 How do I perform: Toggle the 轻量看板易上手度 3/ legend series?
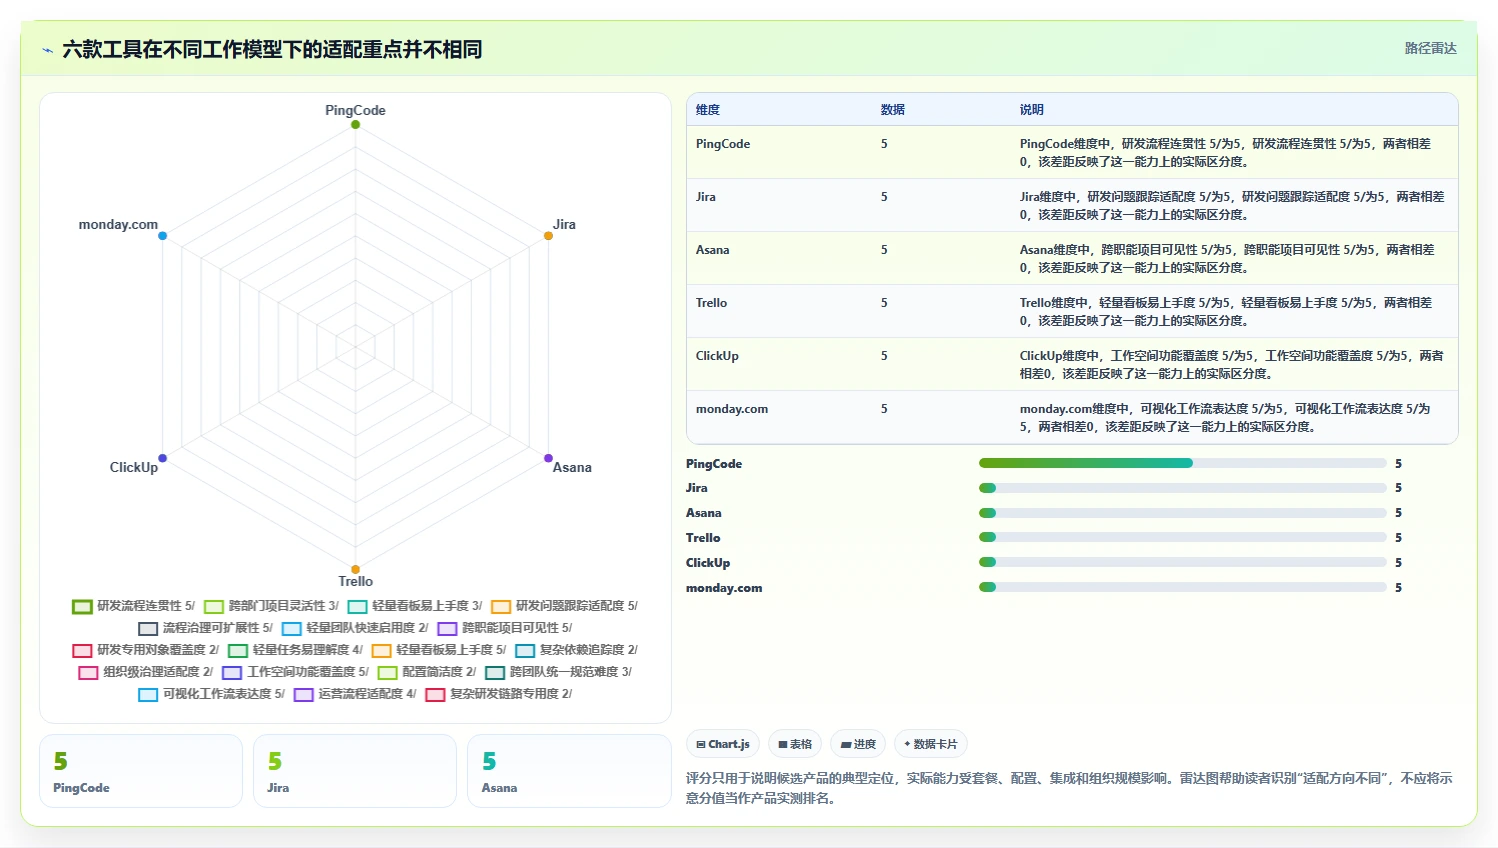(415, 606)
